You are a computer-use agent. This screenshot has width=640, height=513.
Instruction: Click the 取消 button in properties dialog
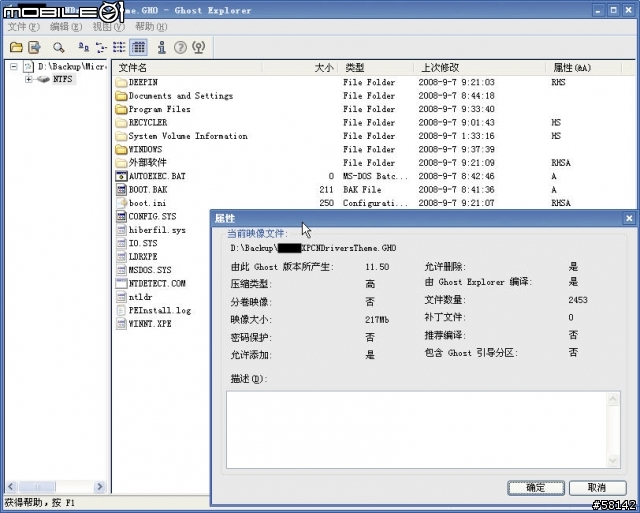(598, 488)
